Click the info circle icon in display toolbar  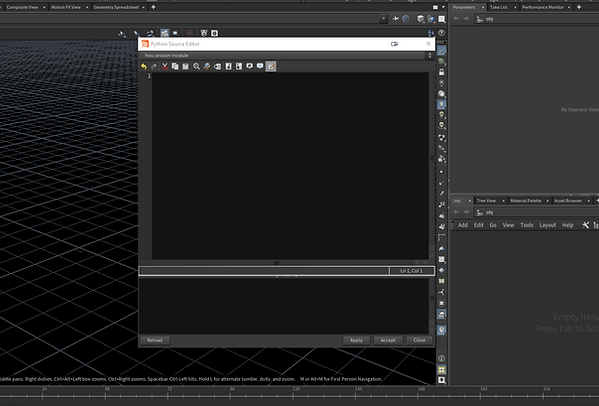[442, 358]
